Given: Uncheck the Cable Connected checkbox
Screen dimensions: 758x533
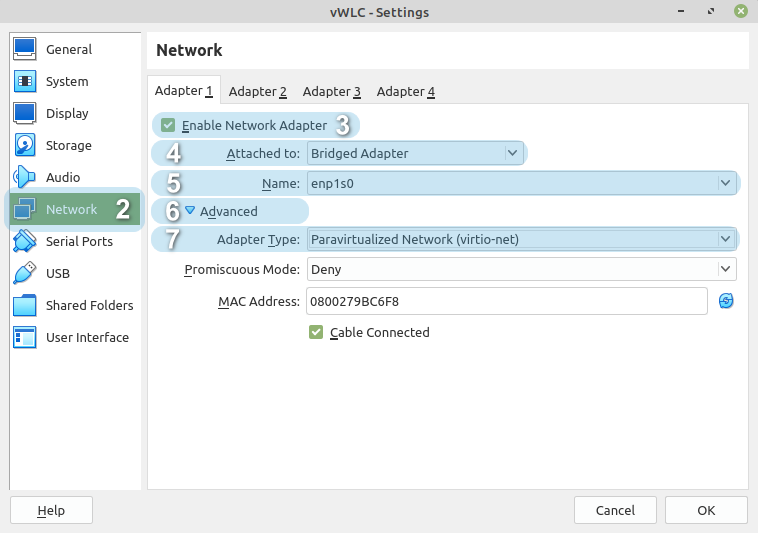Looking at the screenshot, I should [x=316, y=332].
